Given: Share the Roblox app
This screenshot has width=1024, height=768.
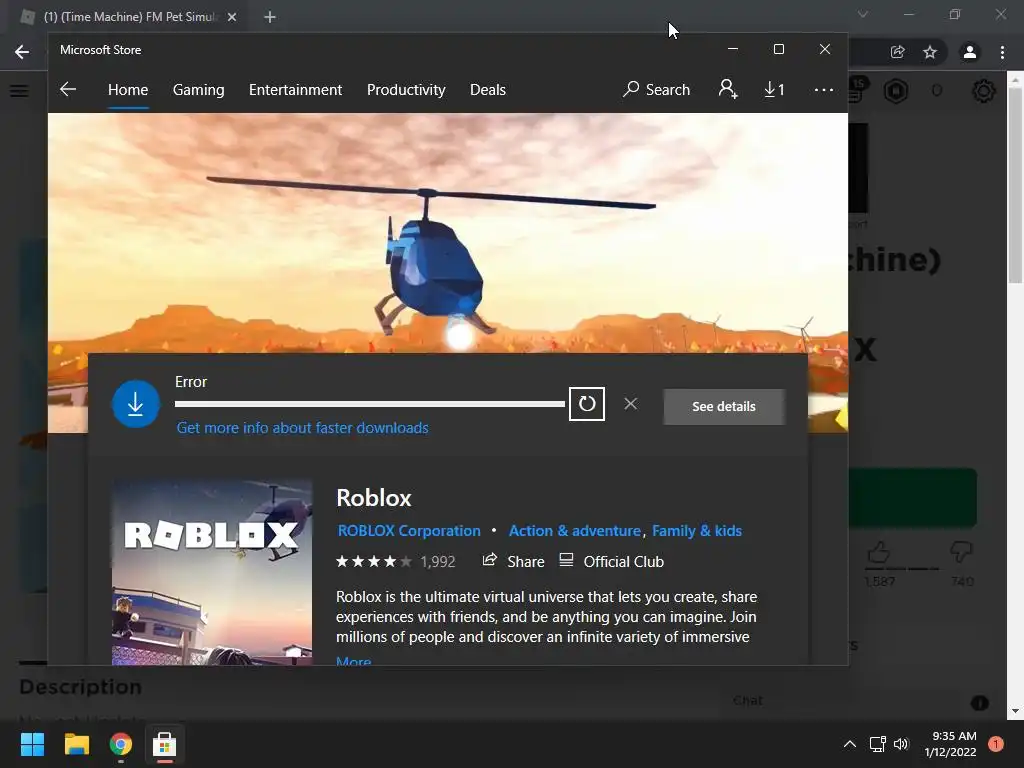Looking at the screenshot, I should point(513,561).
